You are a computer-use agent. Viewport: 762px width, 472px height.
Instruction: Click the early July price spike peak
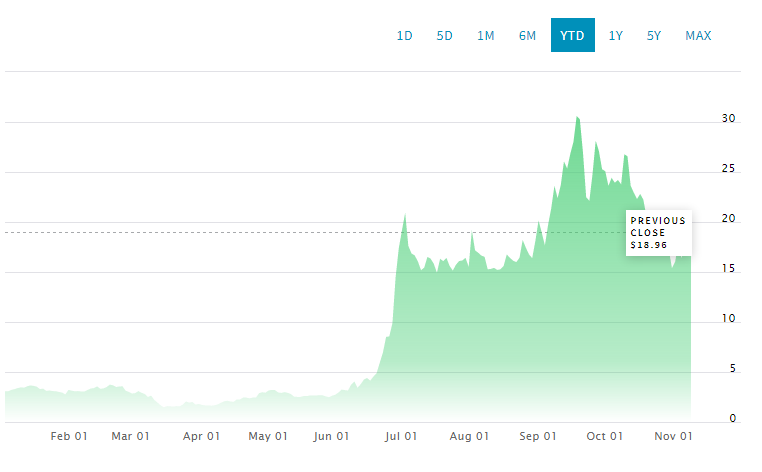[404, 215]
